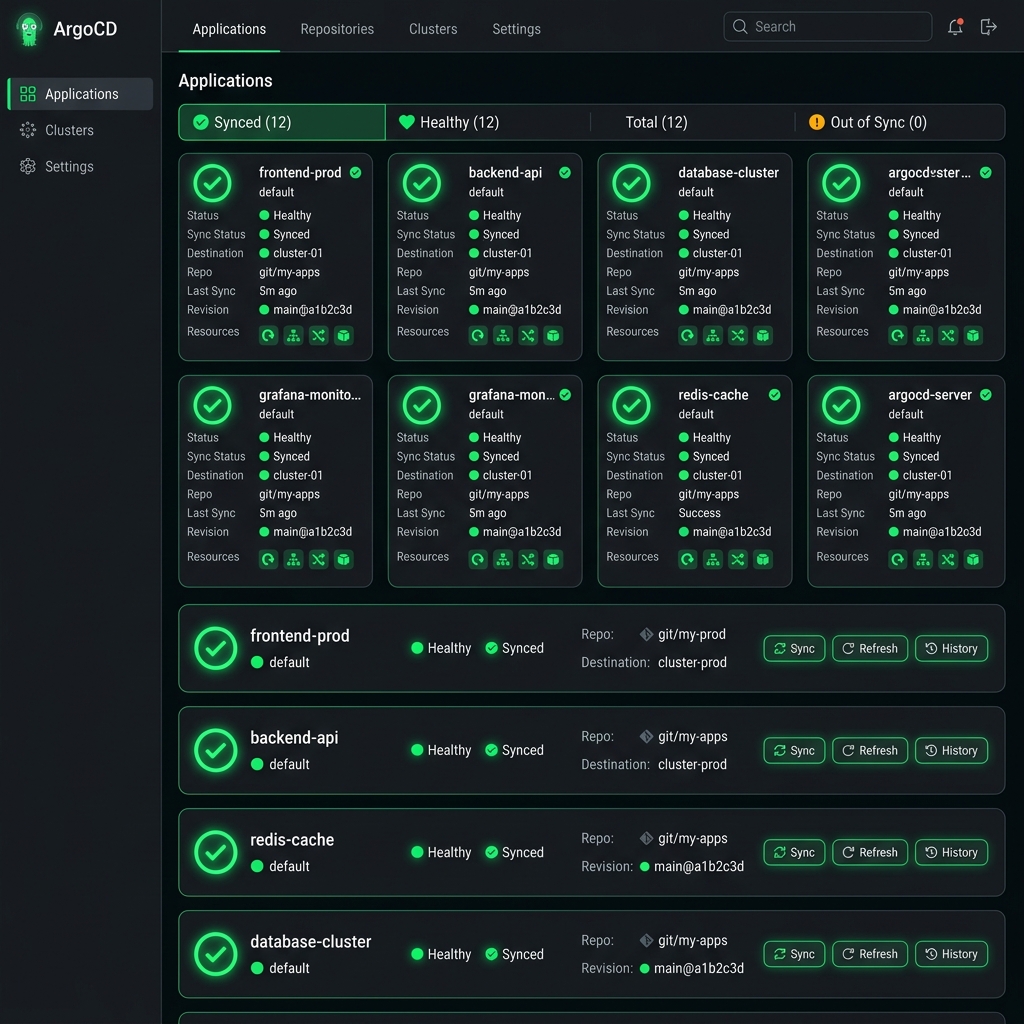Click the large check circle in backend-api list row

(216, 750)
